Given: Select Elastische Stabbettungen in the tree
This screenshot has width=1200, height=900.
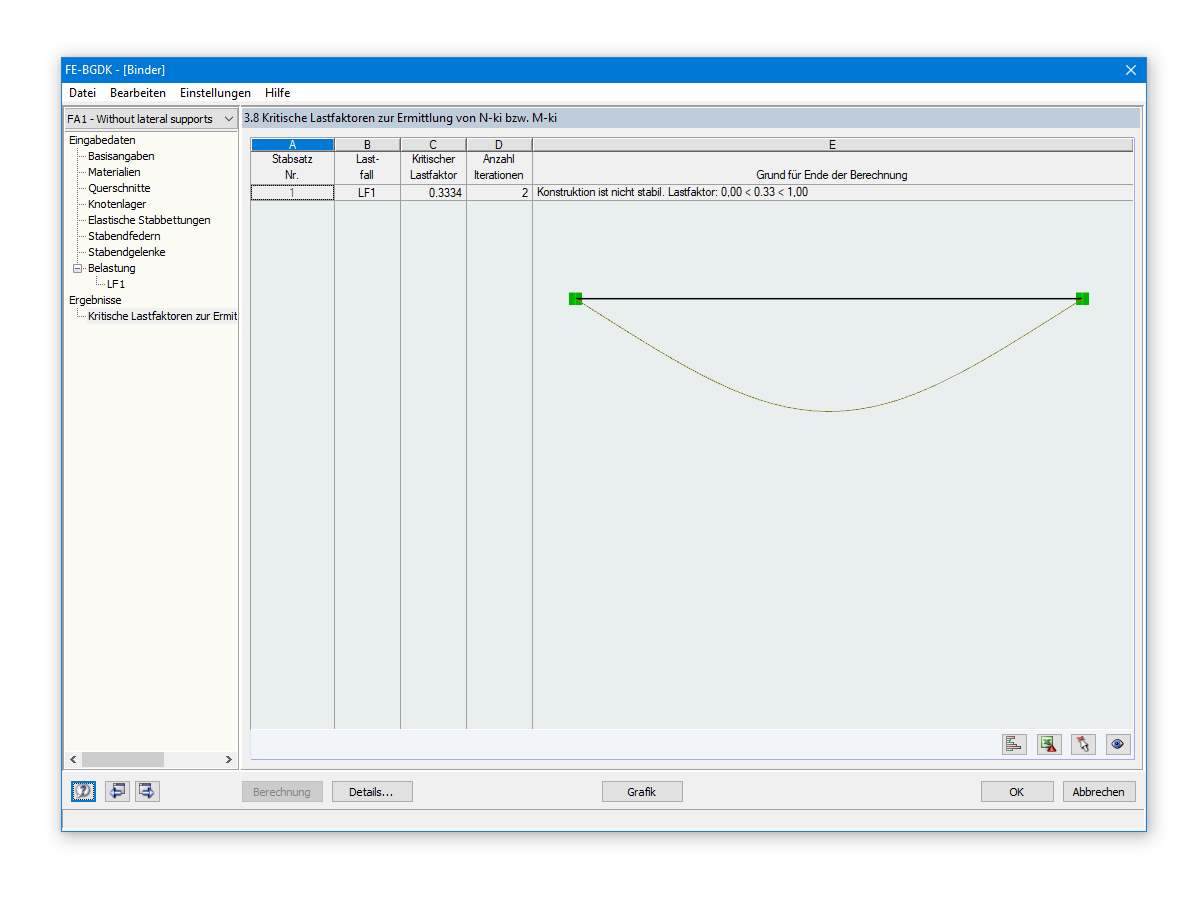Looking at the screenshot, I should coord(149,220).
